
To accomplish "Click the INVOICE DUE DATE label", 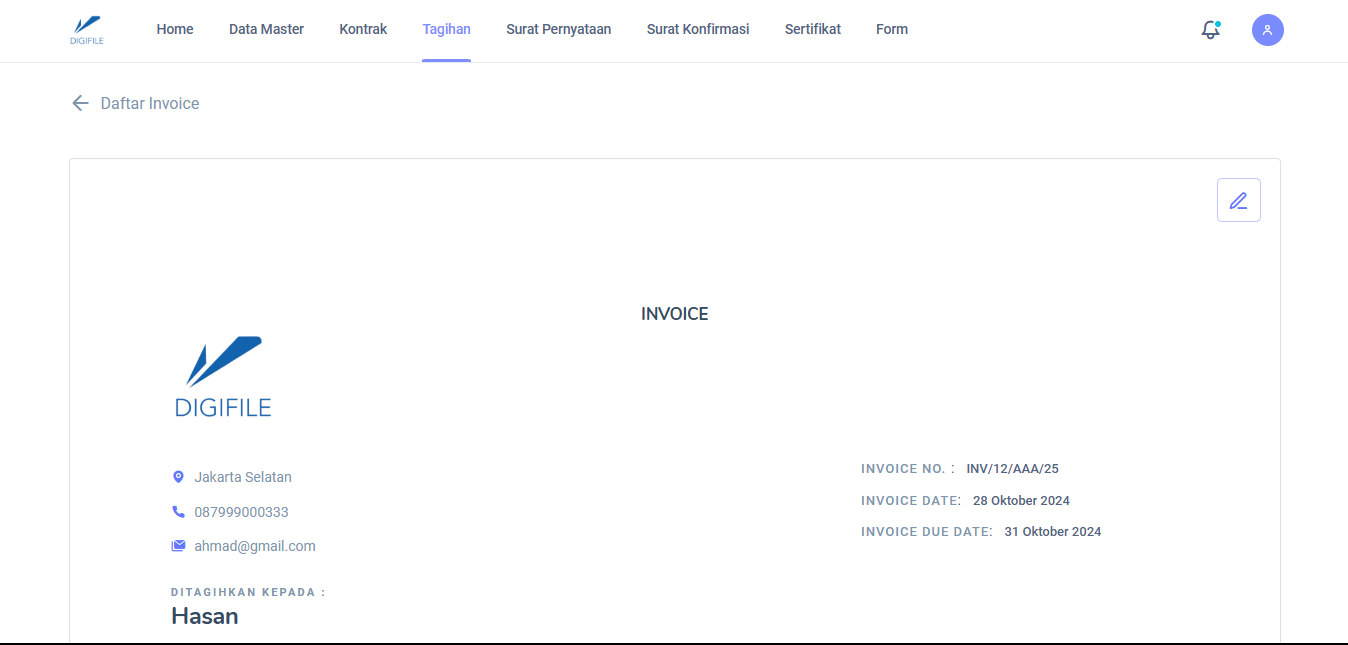I will click(927, 532).
